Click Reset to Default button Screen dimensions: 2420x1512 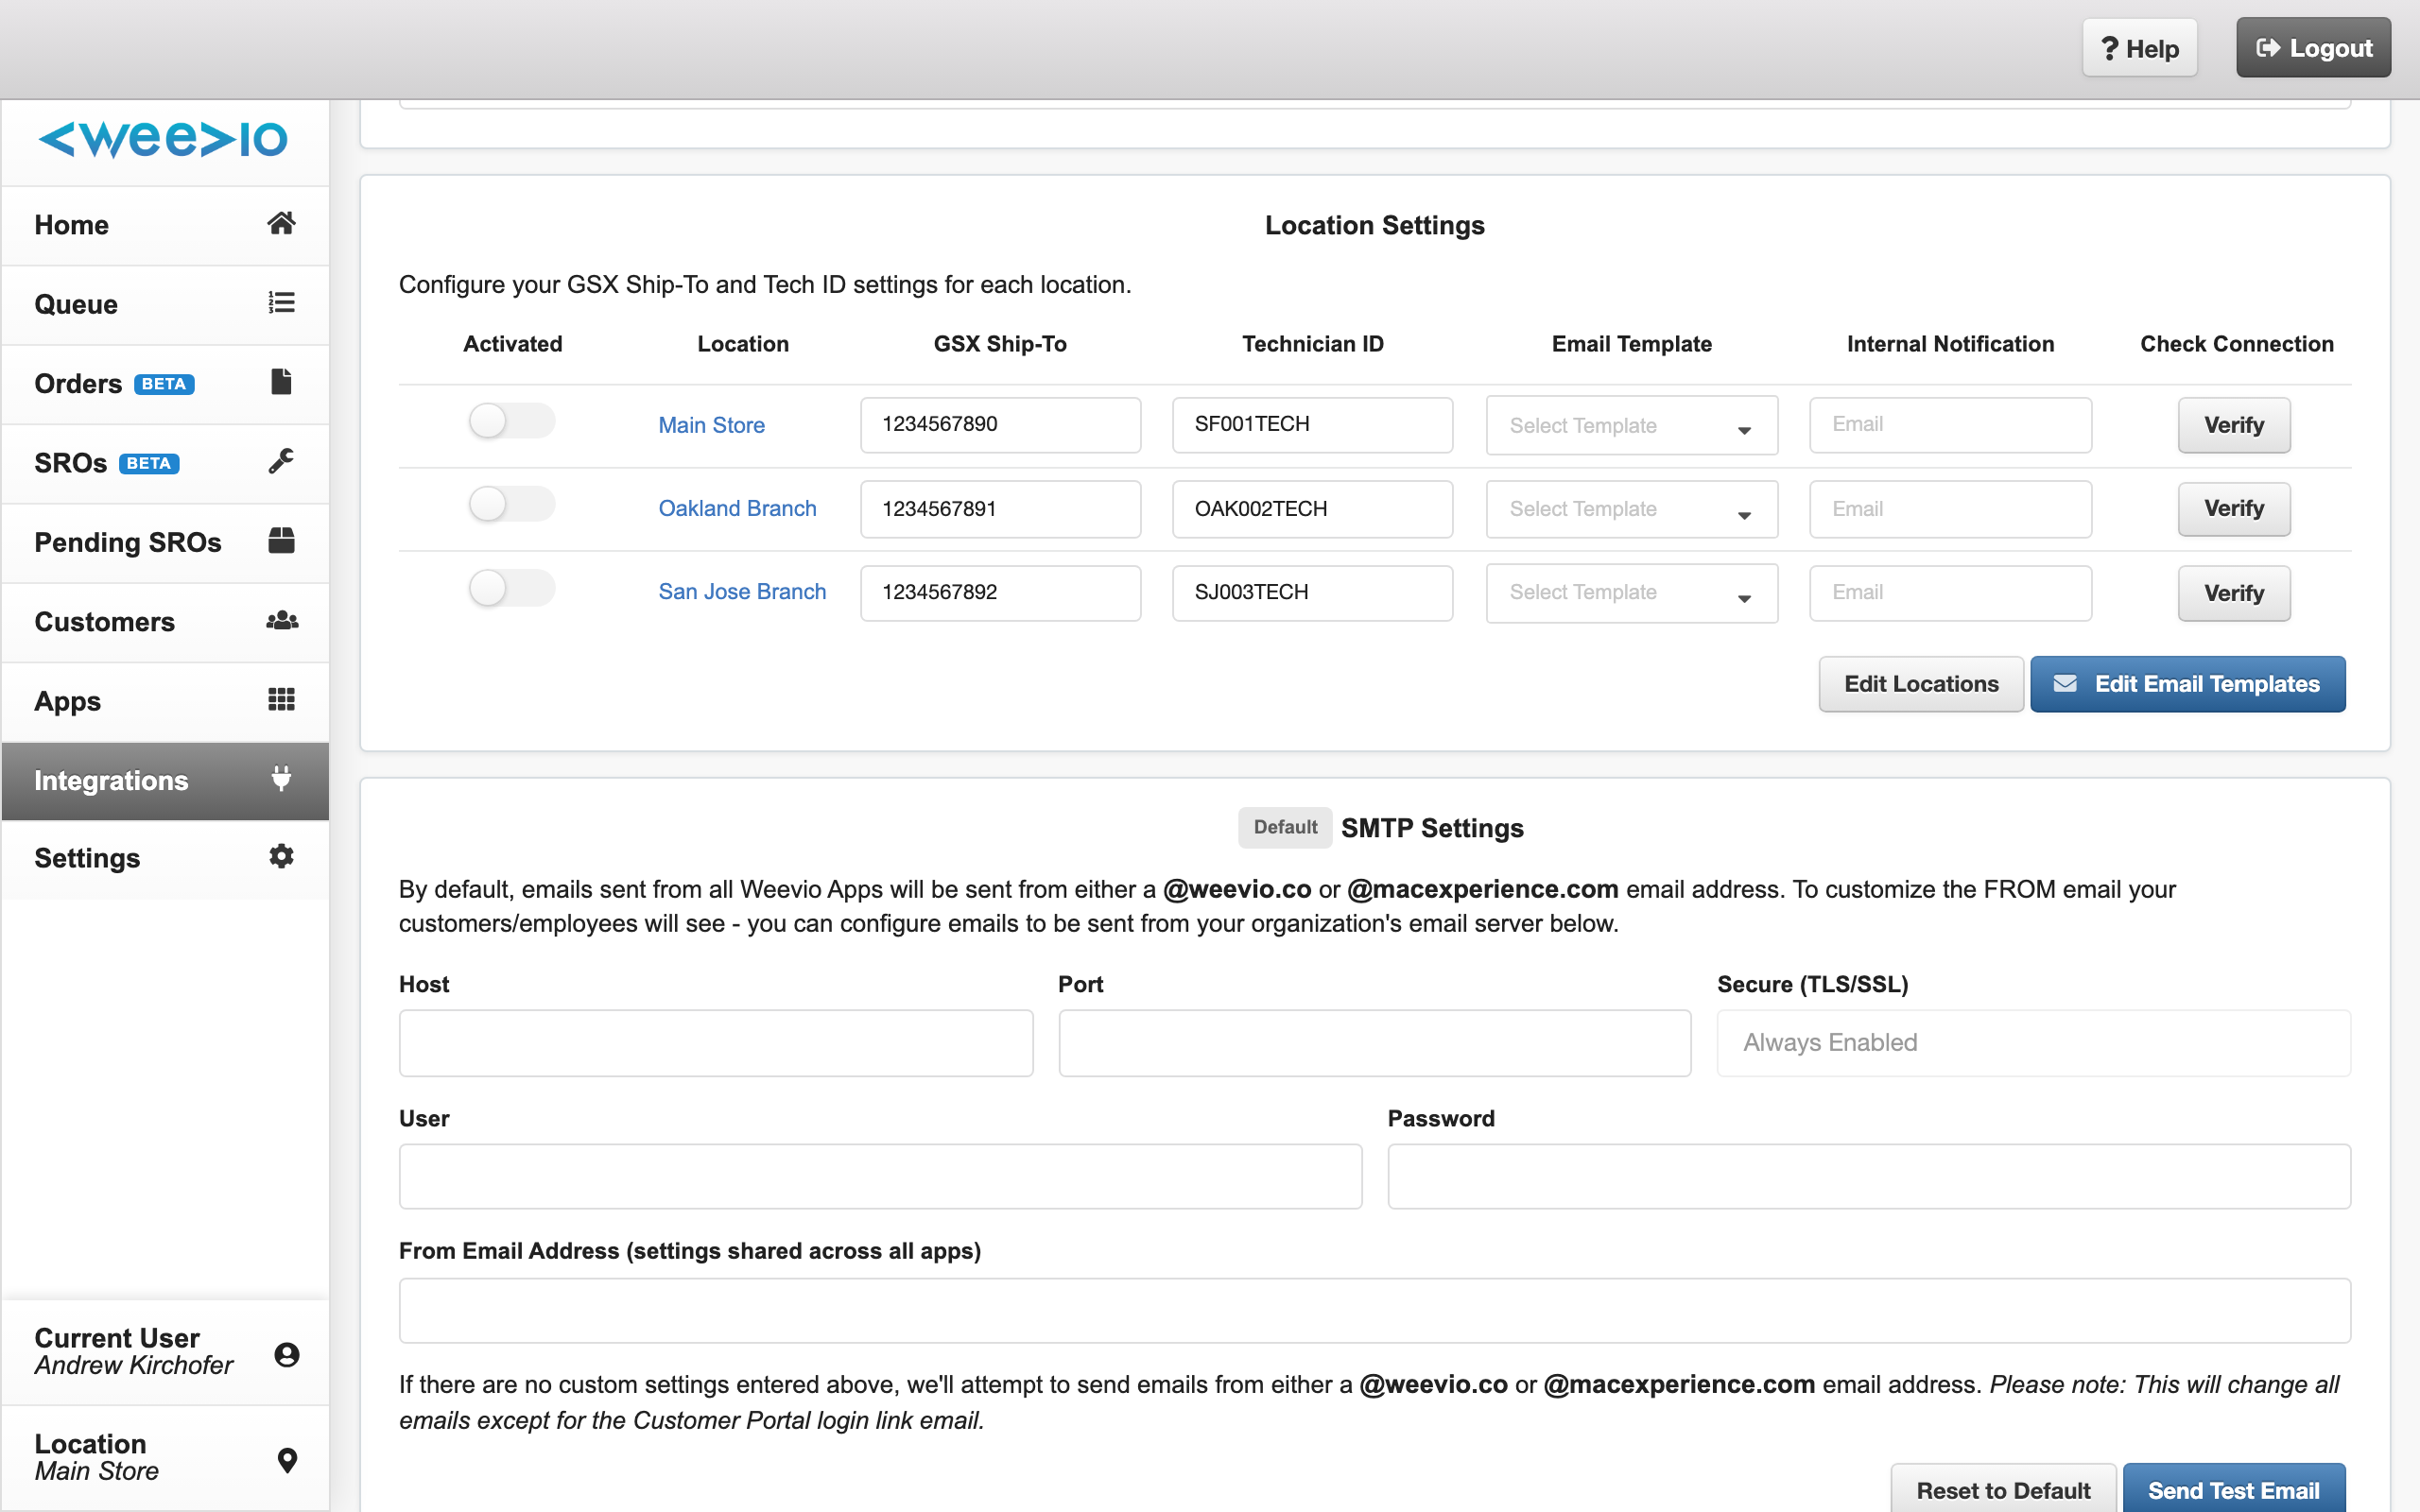[x=2003, y=1489]
